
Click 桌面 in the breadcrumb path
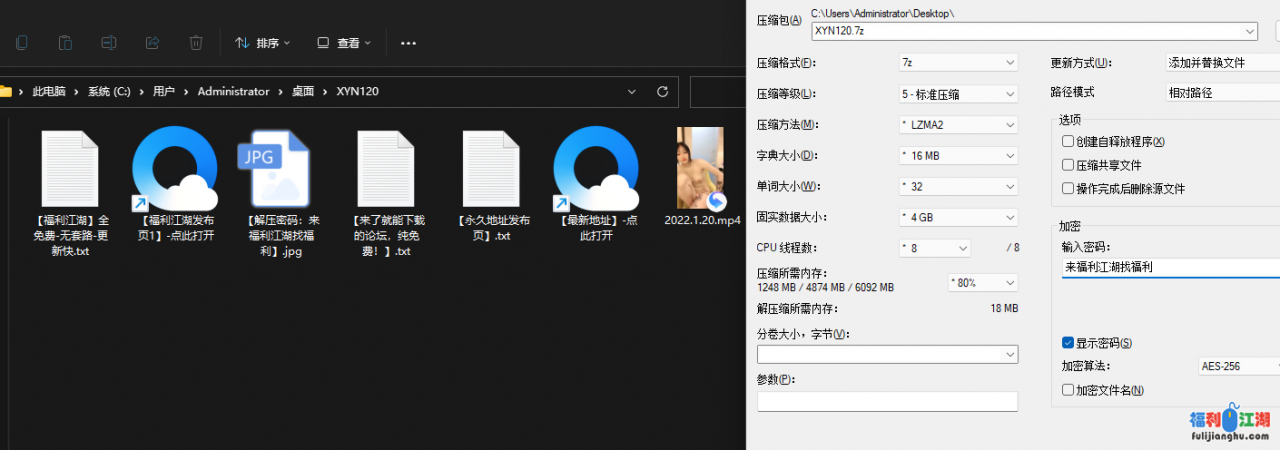[302, 91]
